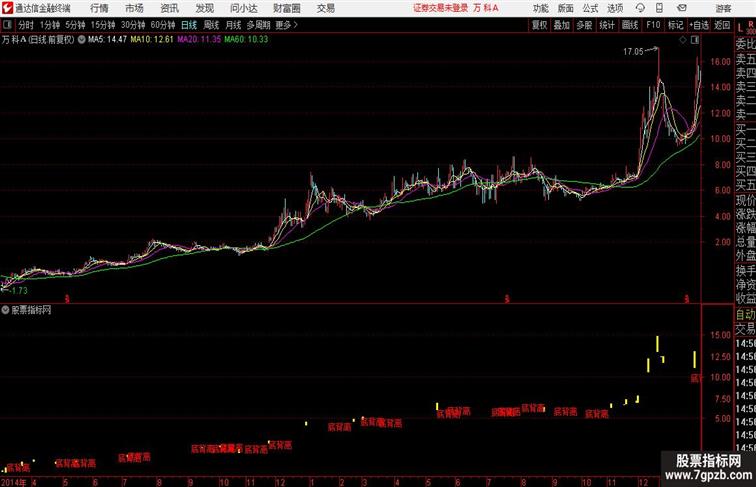Image resolution: width=756 pixels, height=487 pixels.
Task: Open the 行情 menu
Action: click(99, 8)
